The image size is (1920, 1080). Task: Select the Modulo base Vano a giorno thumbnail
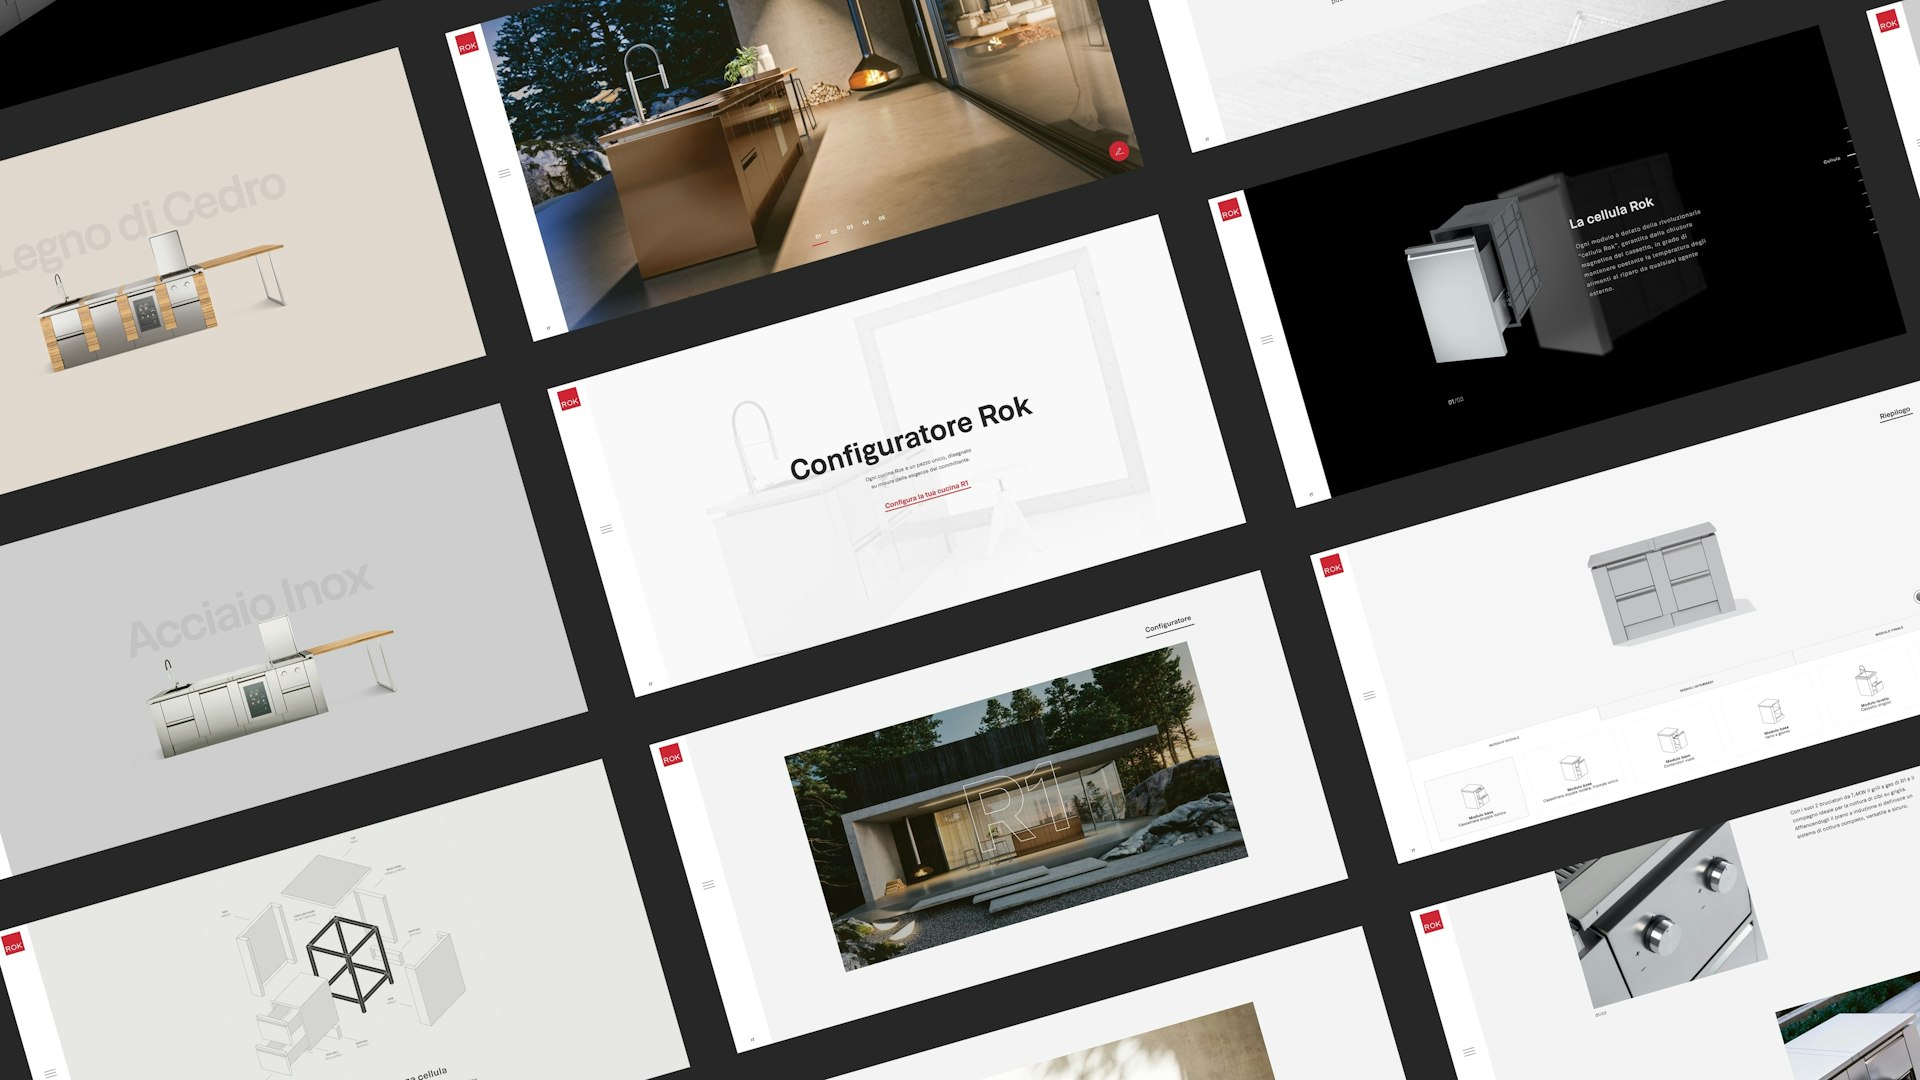point(1772,714)
